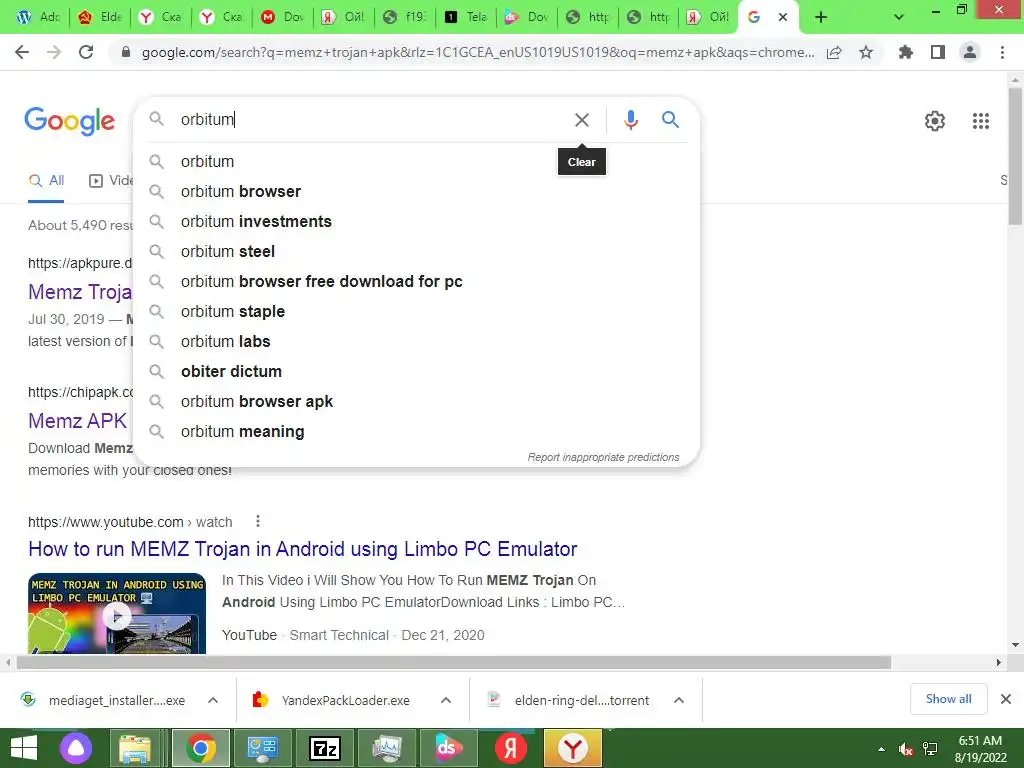Viewport: 1024px width, 768px height.
Task: Submit search with blue magnifier icon
Action: coord(670,120)
